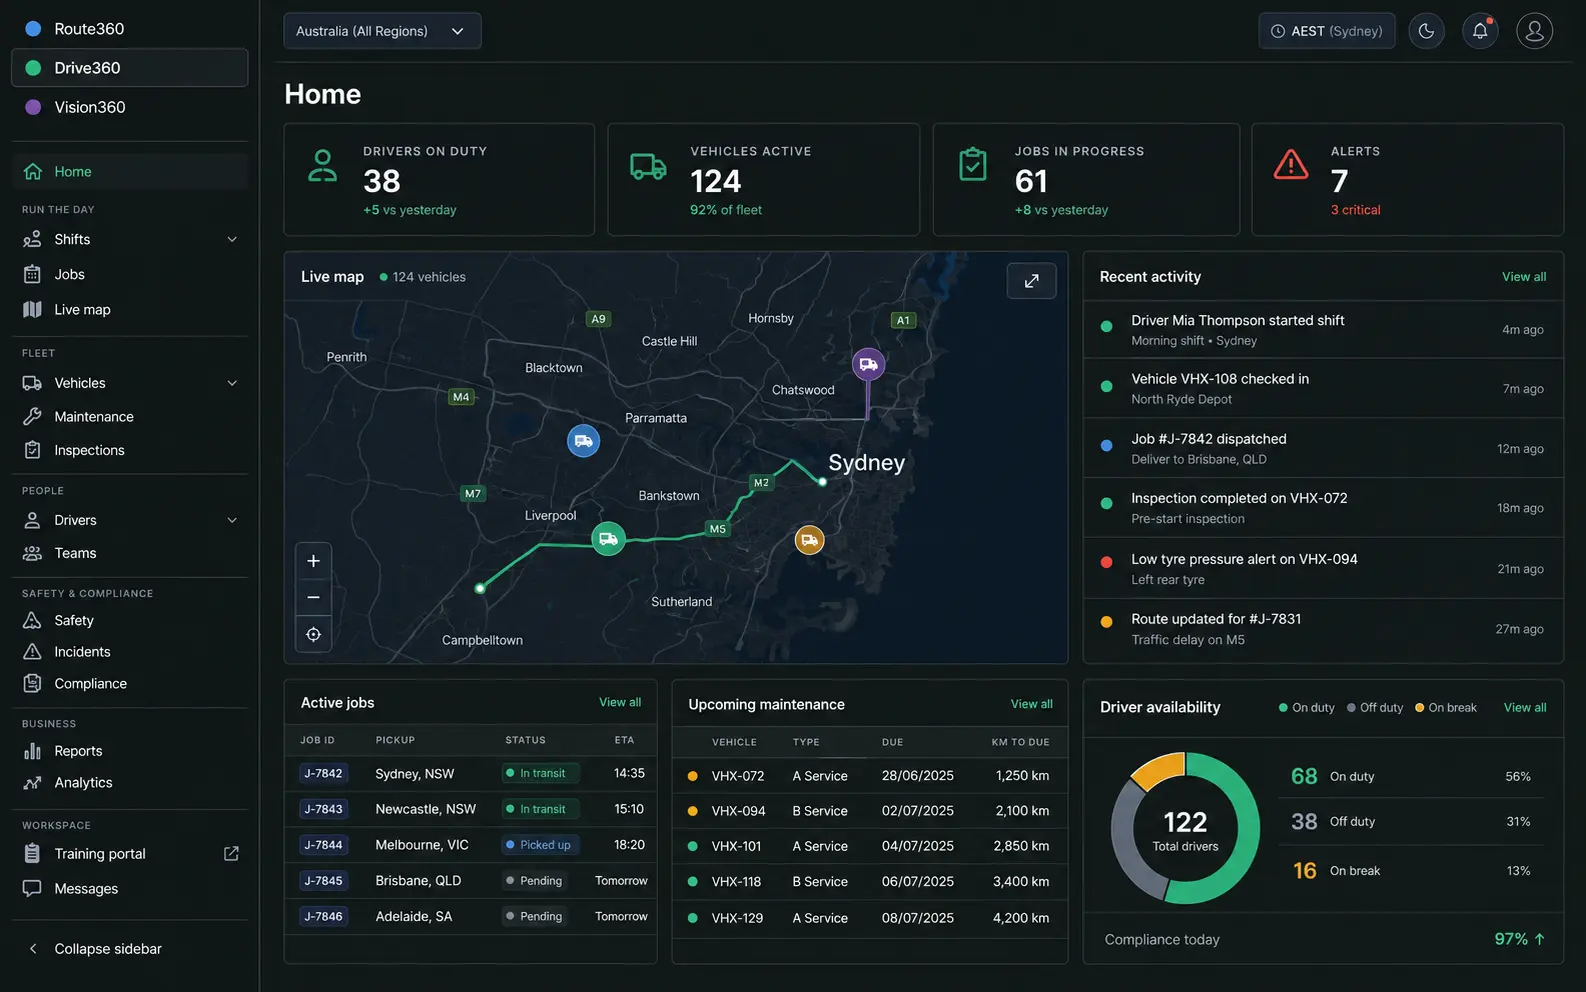Recenter the map with the locate button

(x=313, y=634)
